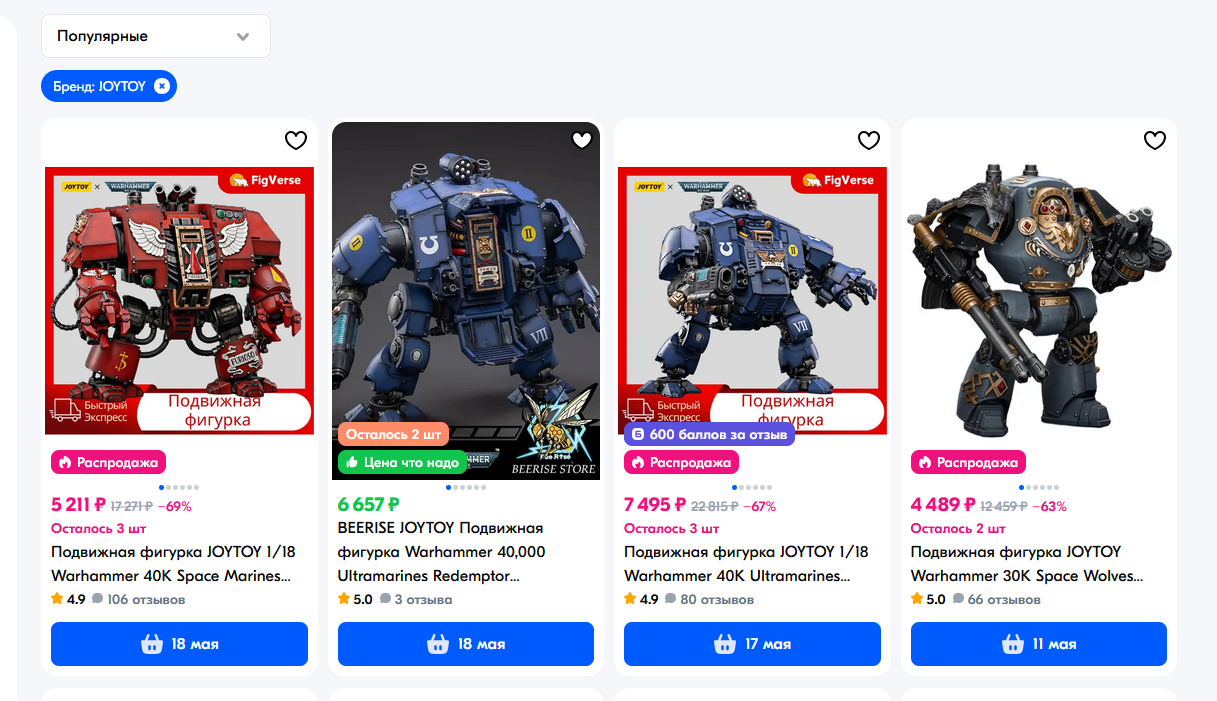Add the red Space Marines dreadnought to favorites
The image size is (1217, 701).
[295, 140]
